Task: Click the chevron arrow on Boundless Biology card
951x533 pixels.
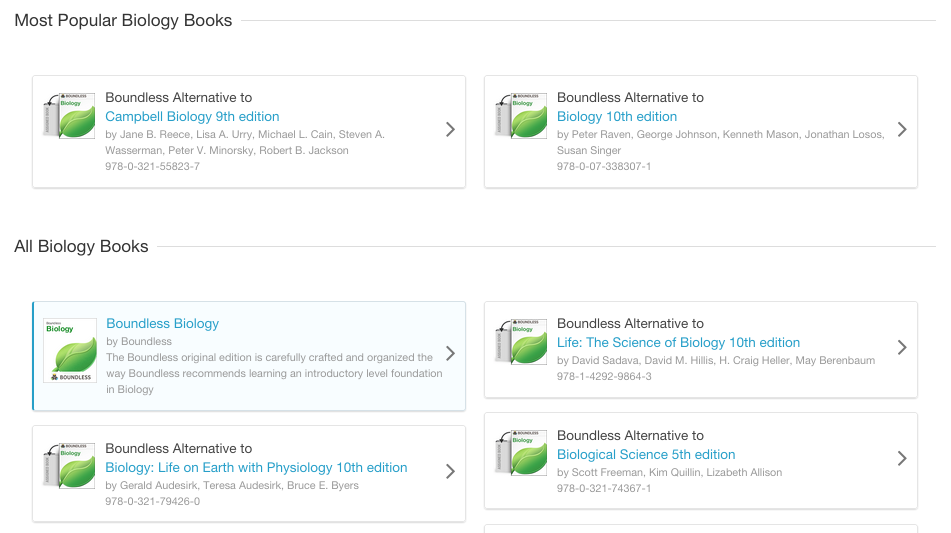Action: [450, 354]
